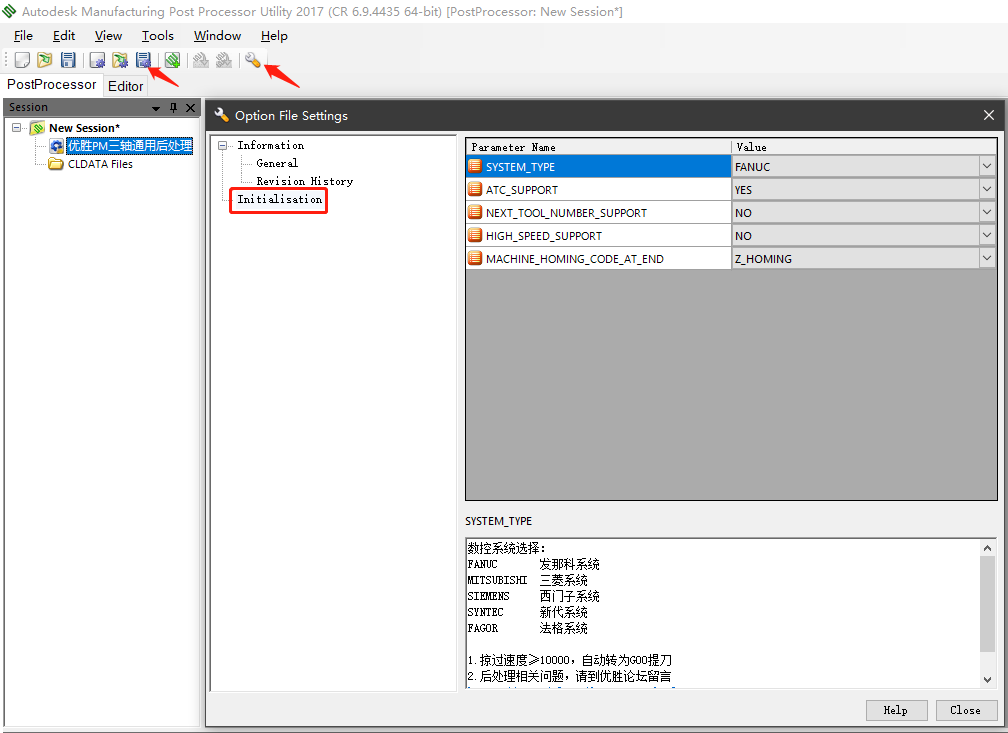Close the Session panel
Viewport: 1008px width, 733px height.
click(190, 107)
